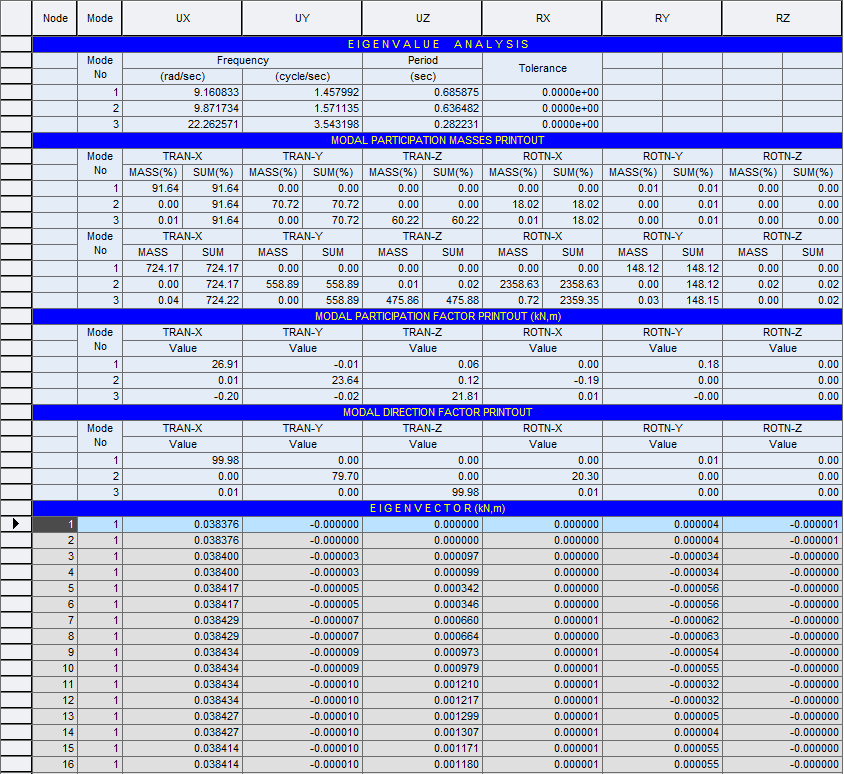Select the UX column header
844x774 pixels.
(182, 18)
